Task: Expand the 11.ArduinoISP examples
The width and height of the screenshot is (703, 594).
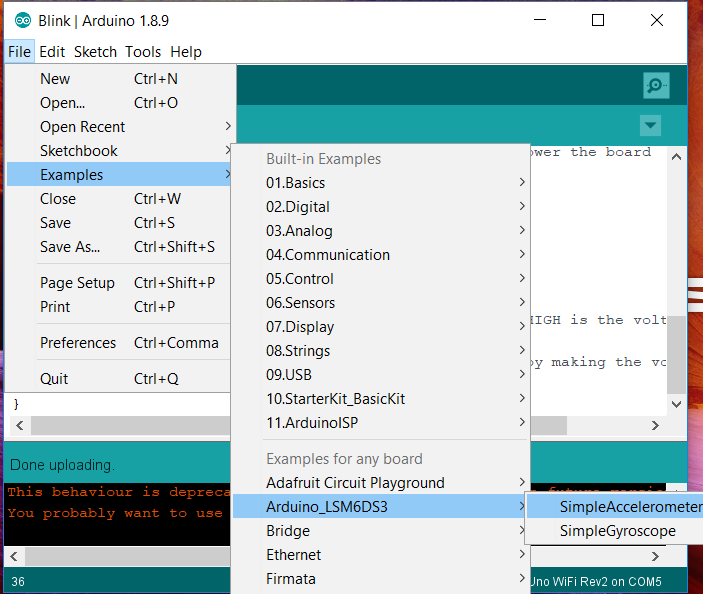Action: pos(381,423)
